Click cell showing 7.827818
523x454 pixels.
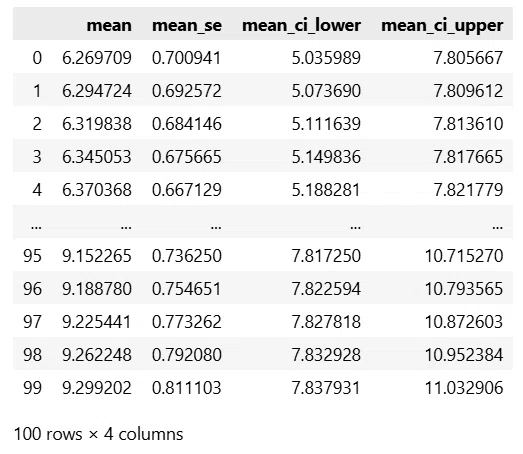tap(326, 322)
